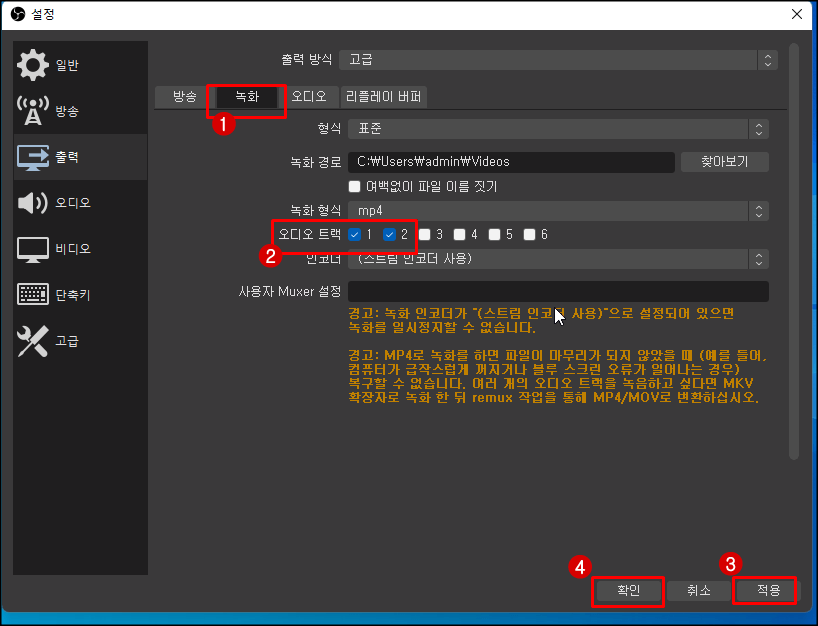Image resolution: width=818 pixels, height=626 pixels.
Task: Confirm settings with 확인 button
Action: [628, 591]
